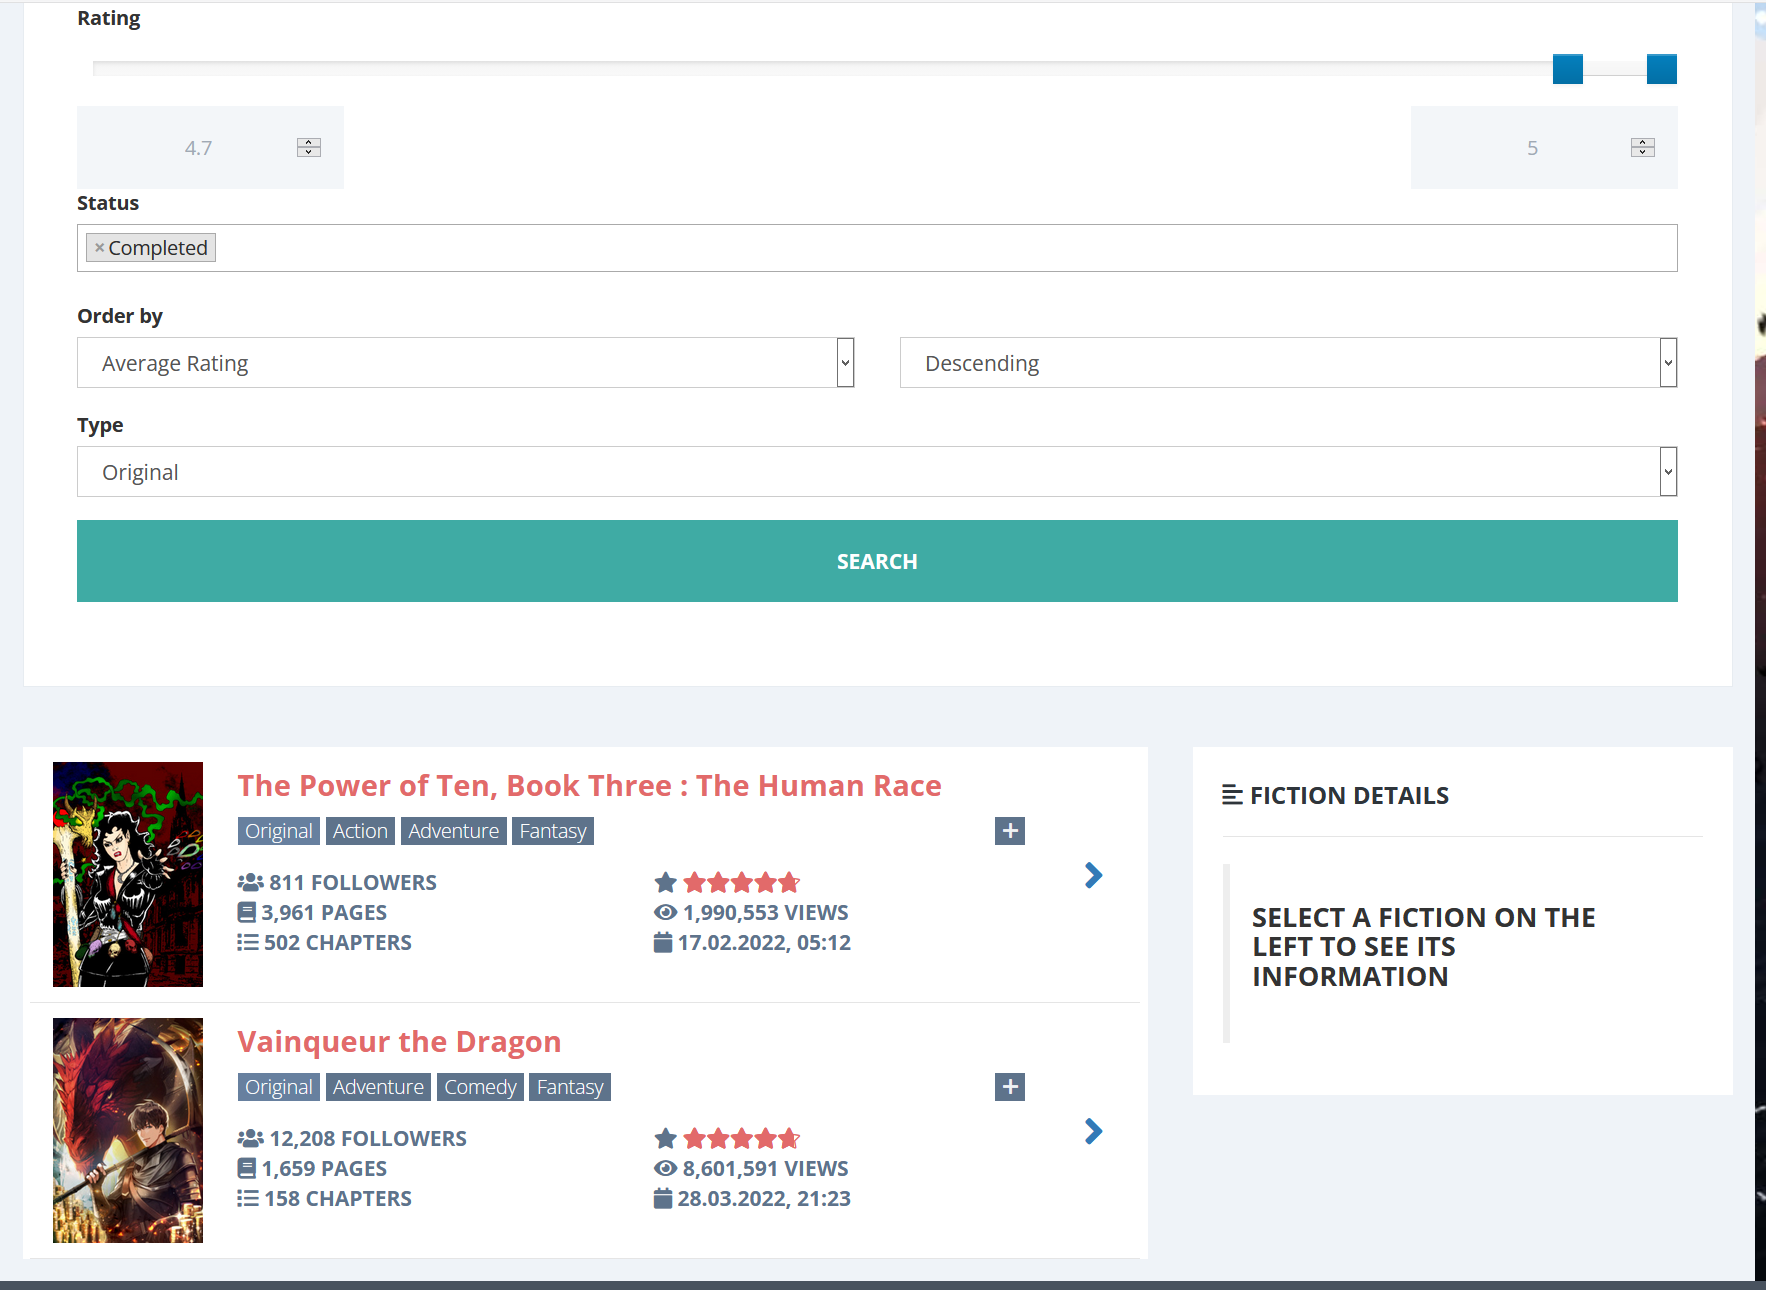This screenshot has height=1290, width=1766.
Task: Click Vainqueur the Dragon cover thumbnail
Action: [x=128, y=1130]
